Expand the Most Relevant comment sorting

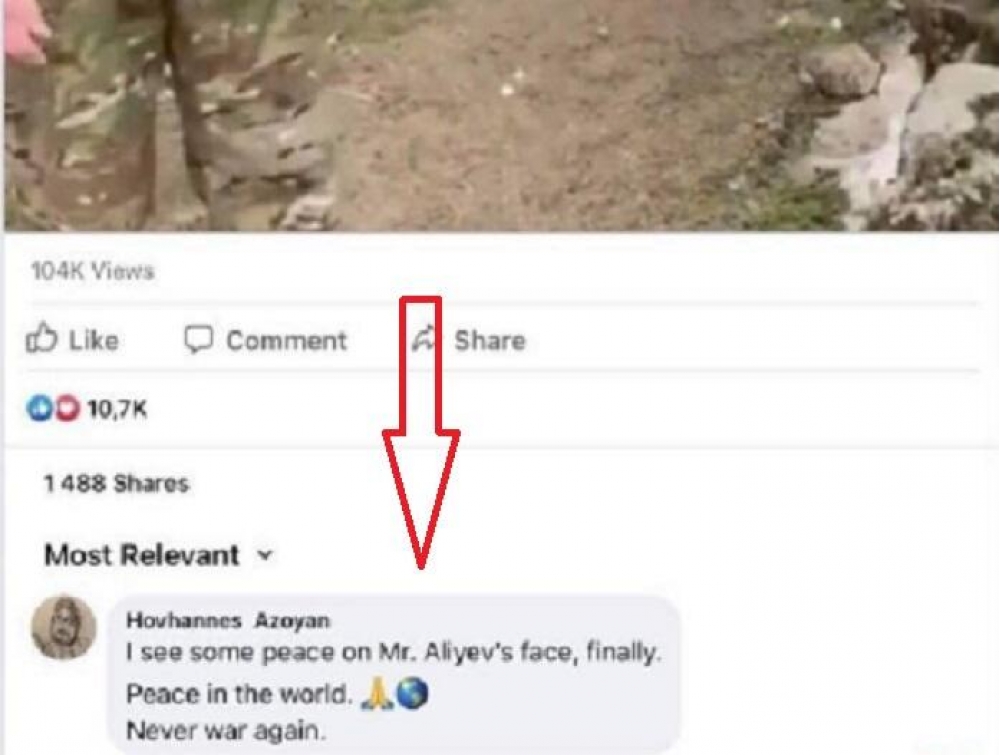click(141, 555)
